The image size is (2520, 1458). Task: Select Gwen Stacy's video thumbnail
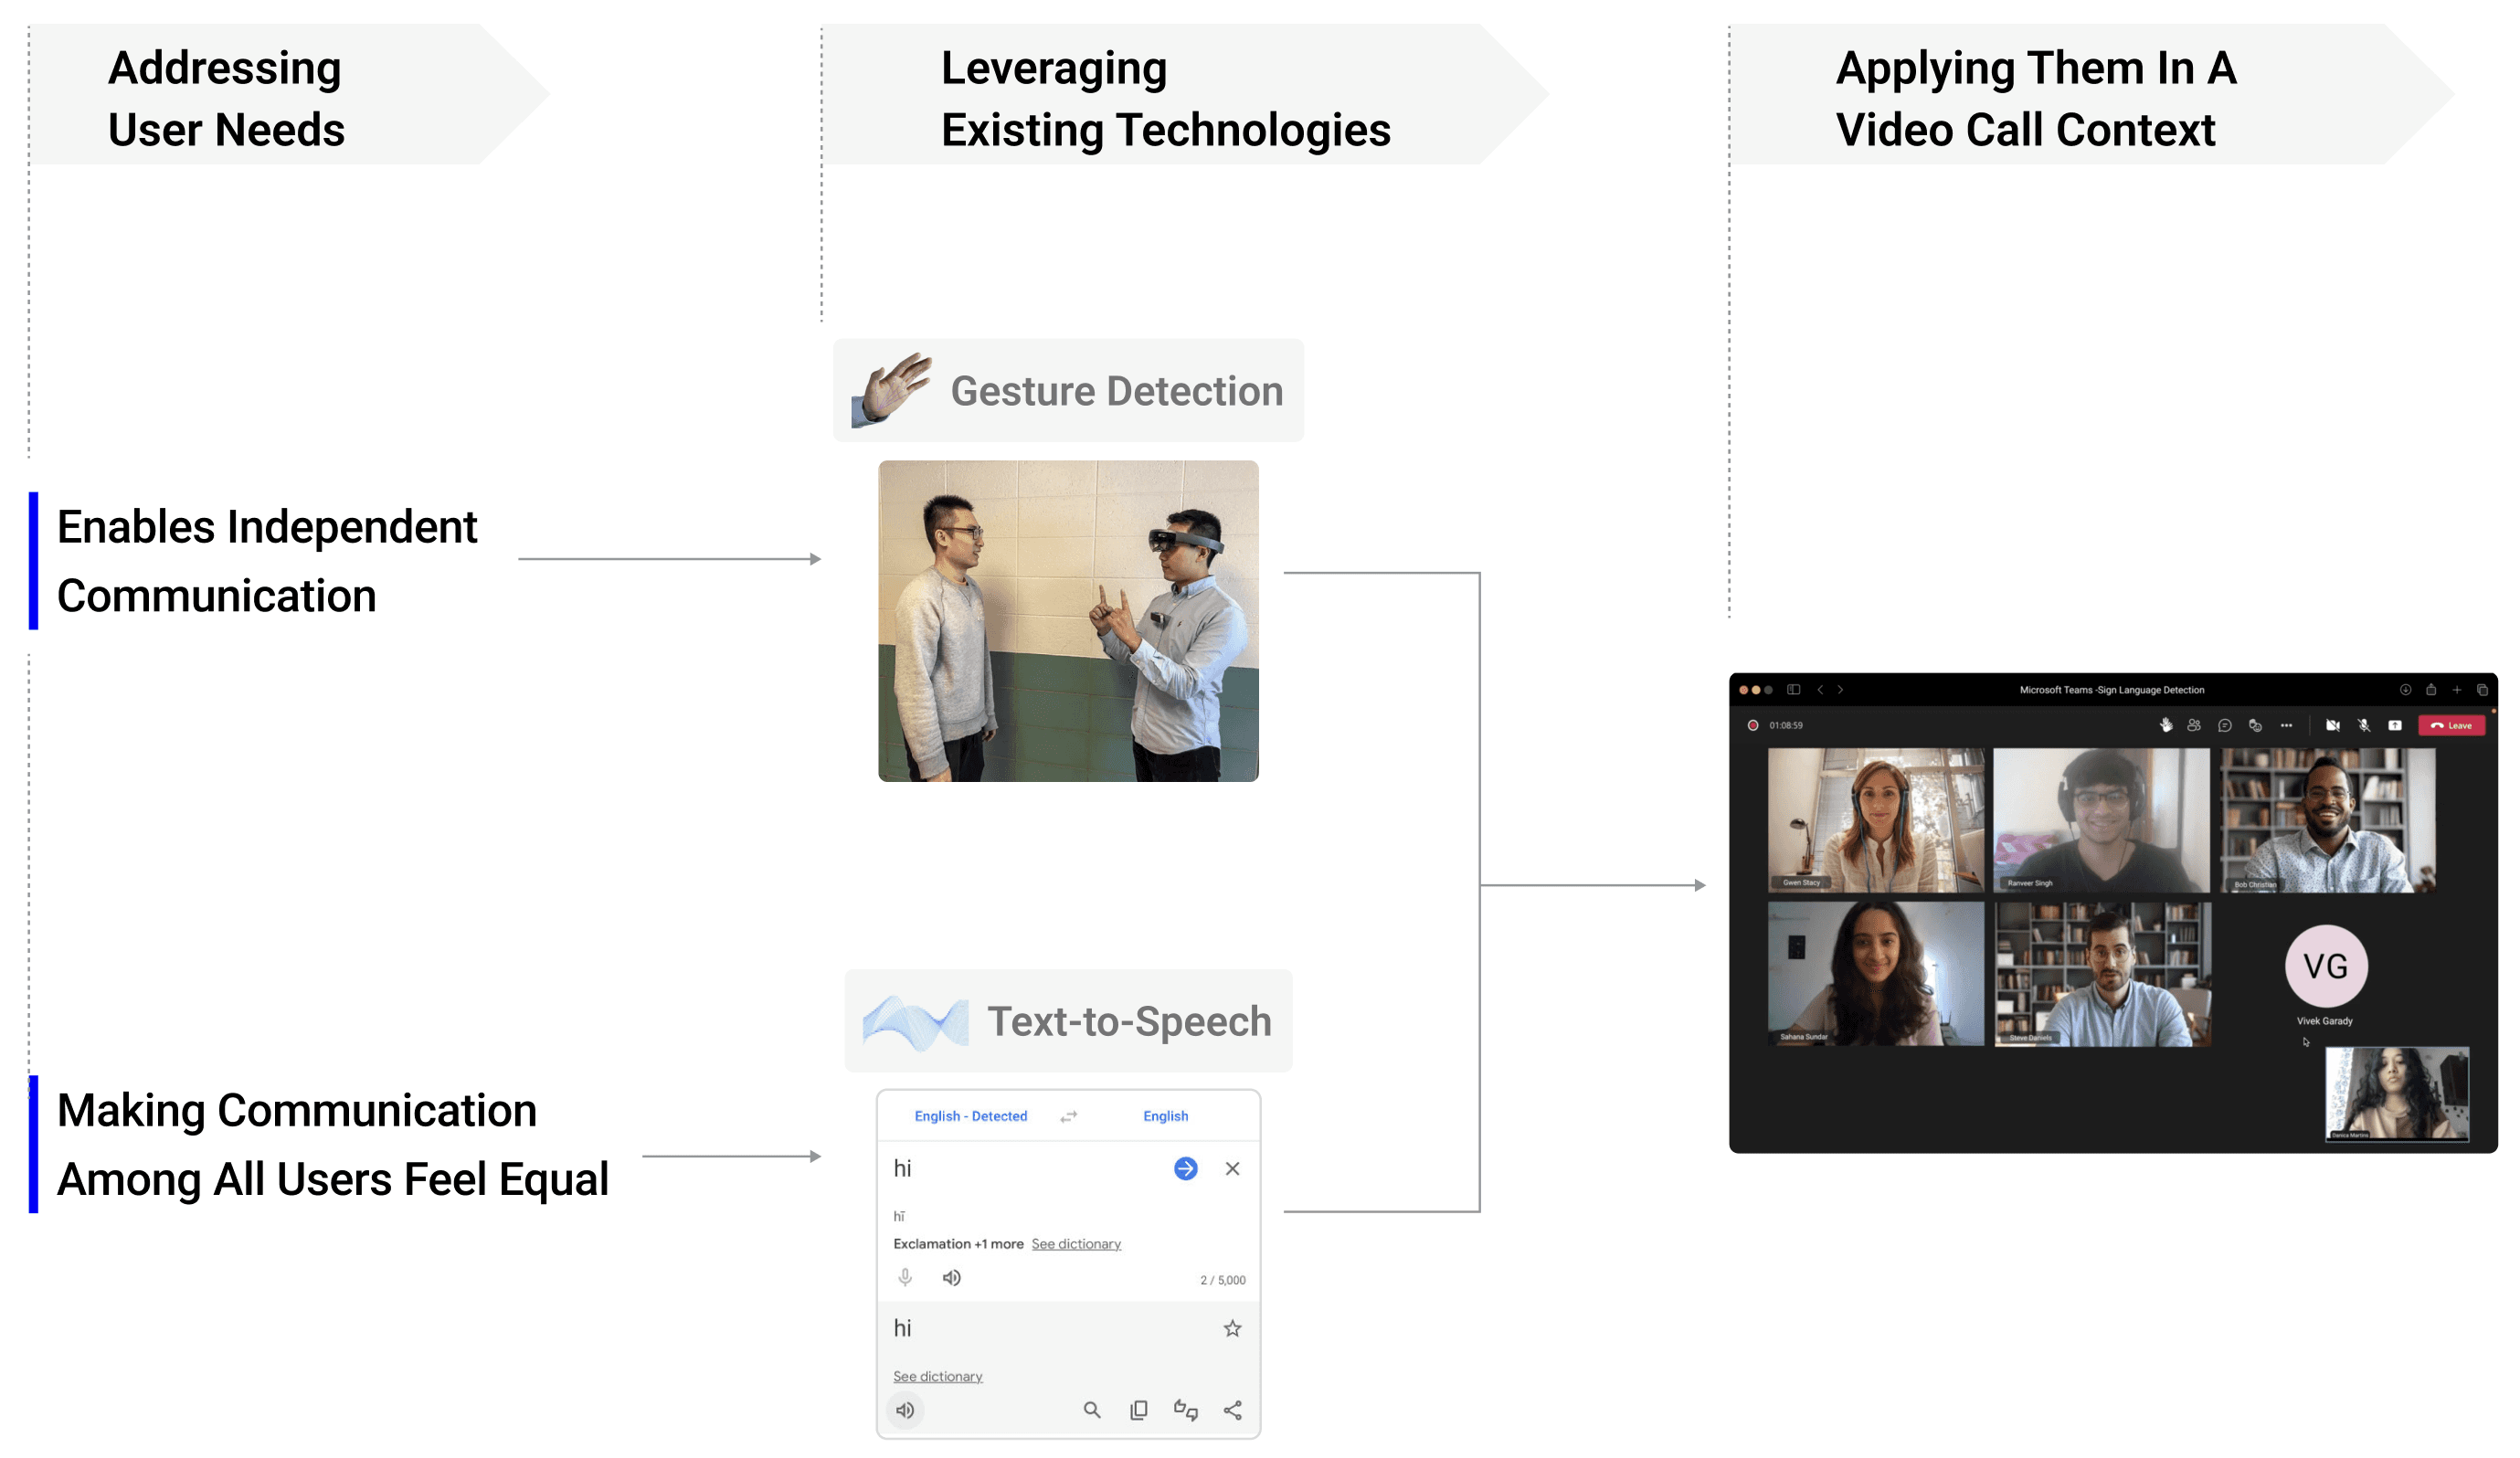(x=1876, y=820)
